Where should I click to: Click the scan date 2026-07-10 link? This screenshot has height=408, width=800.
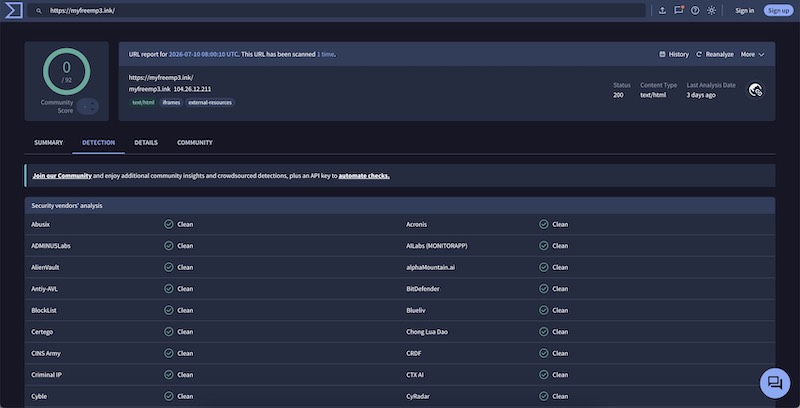pos(204,54)
